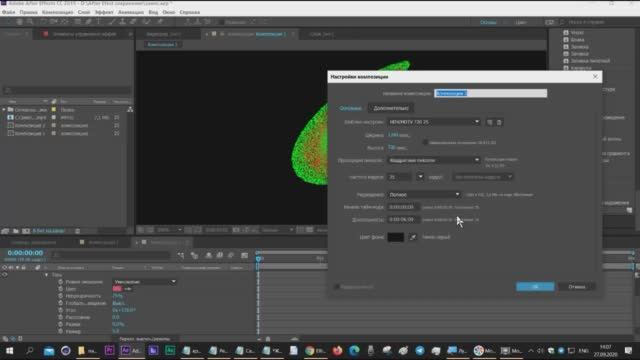Viewport: 640px width, 360px height.
Task: Open the Окно menu
Action: [168, 12]
